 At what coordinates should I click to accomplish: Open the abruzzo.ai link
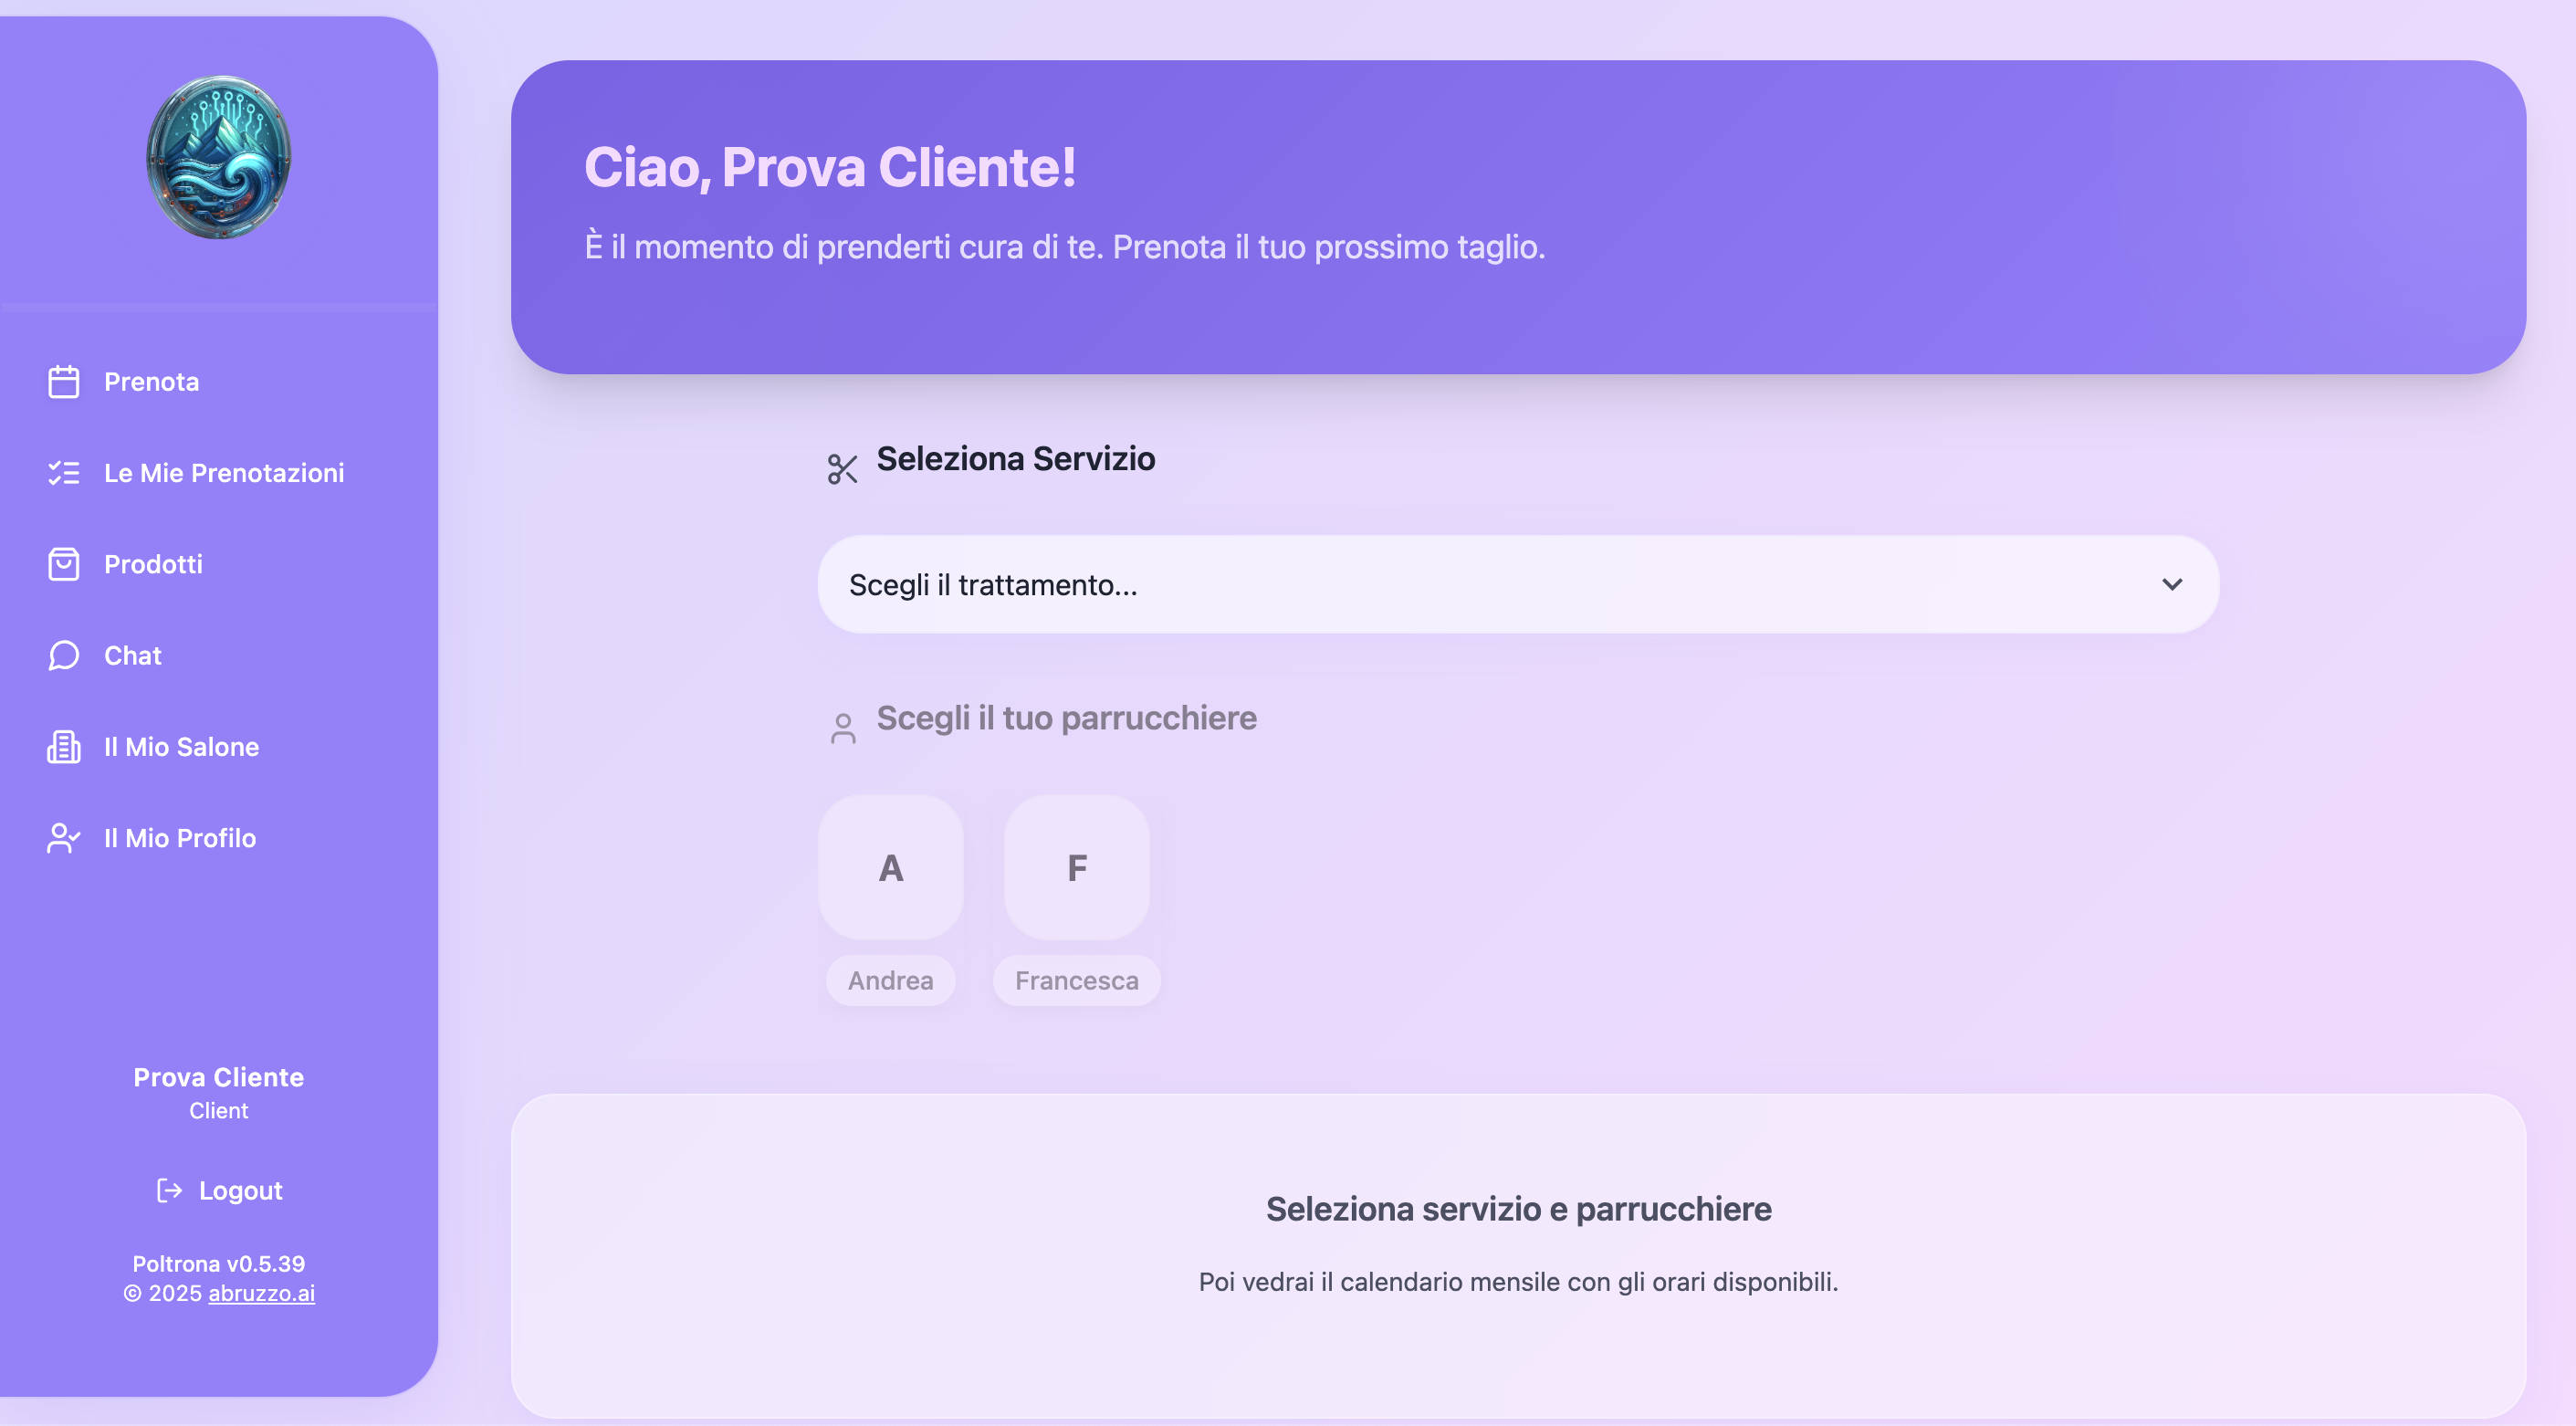262,1293
